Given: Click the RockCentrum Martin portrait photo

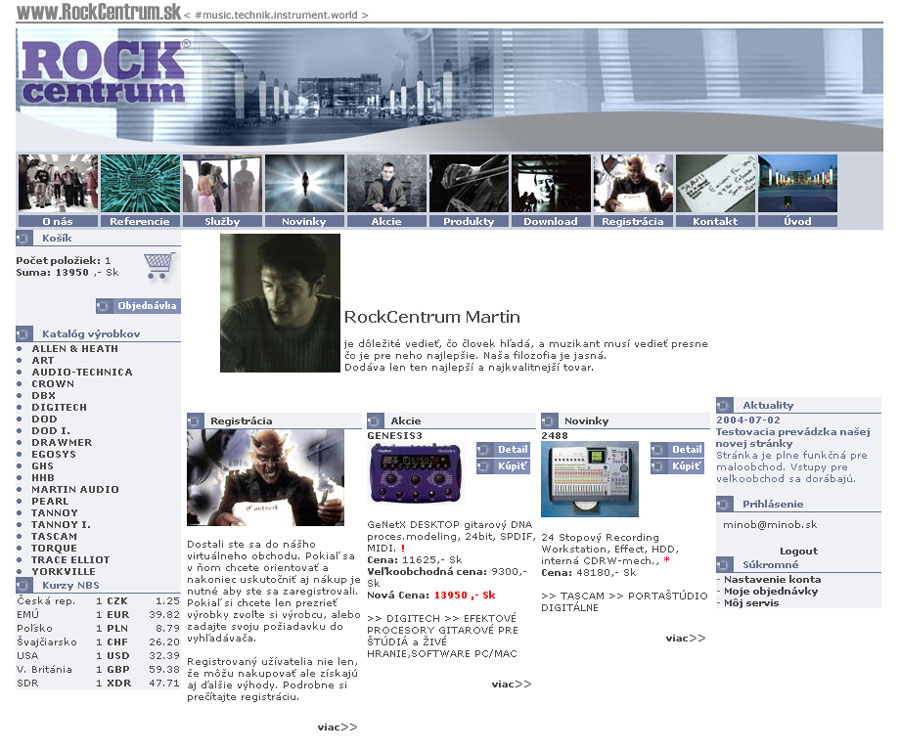Looking at the screenshot, I should 280,303.
